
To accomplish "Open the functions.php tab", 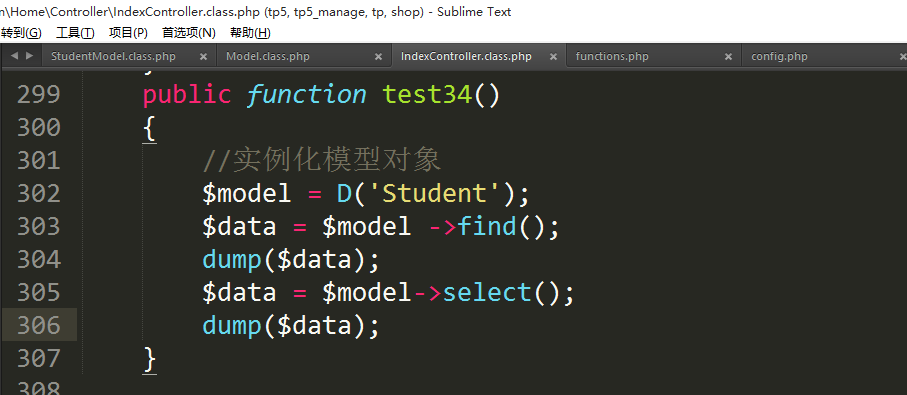I will click(x=612, y=57).
